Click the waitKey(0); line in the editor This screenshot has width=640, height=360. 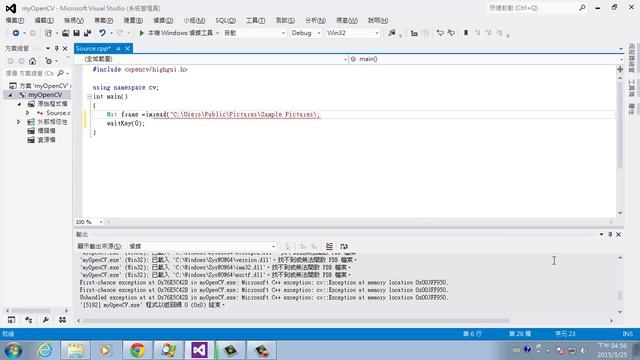(x=126, y=123)
